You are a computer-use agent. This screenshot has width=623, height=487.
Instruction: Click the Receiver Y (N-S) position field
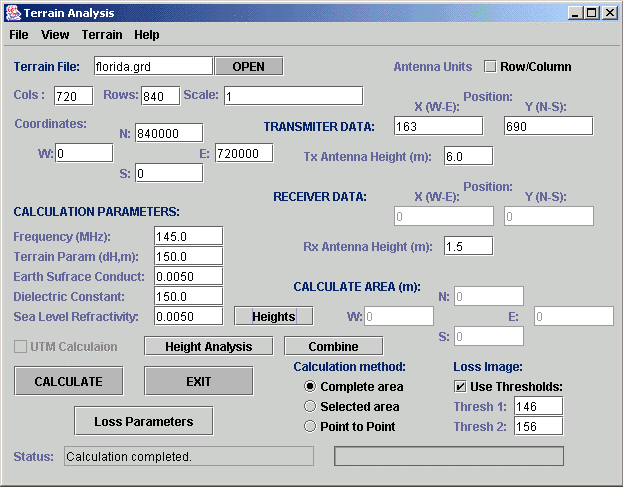[x=549, y=216]
